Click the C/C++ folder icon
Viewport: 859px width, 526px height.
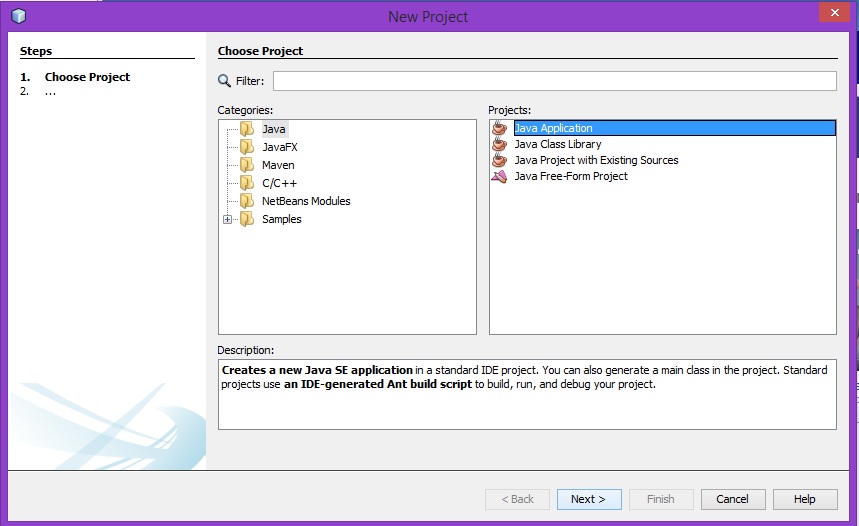(x=246, y=183)
